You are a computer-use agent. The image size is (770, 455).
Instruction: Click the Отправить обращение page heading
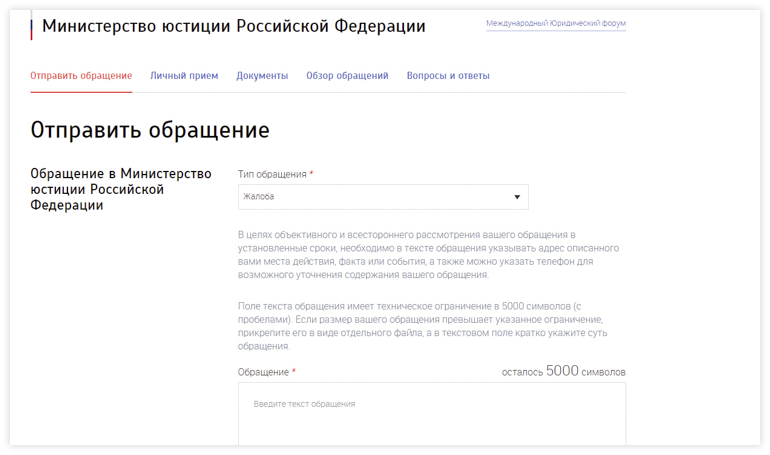tap(150, 130)
